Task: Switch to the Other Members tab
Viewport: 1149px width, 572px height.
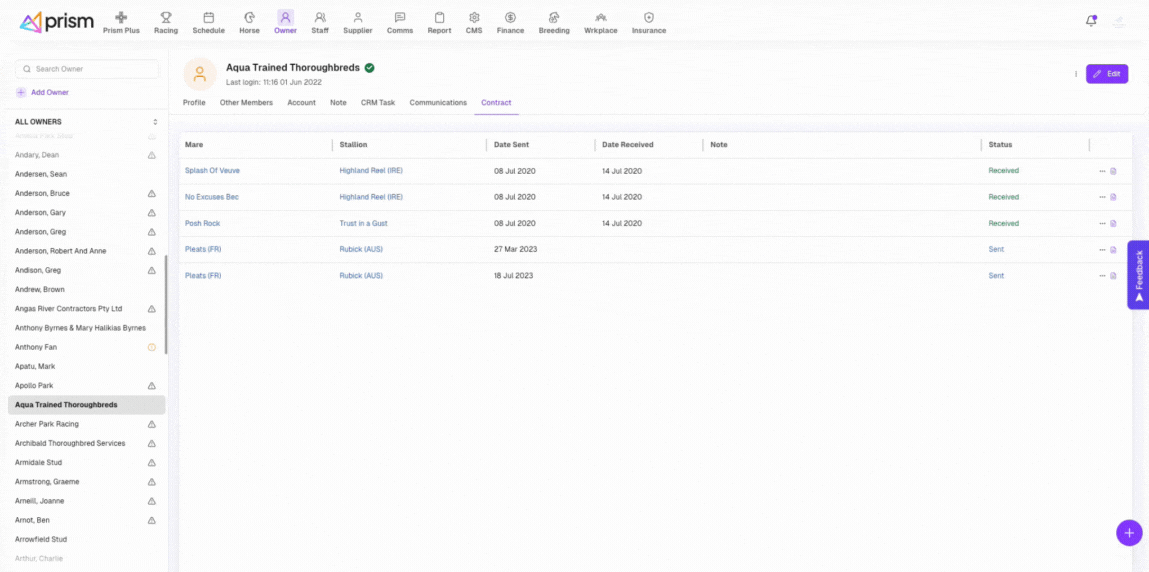Action: point(246,103)
